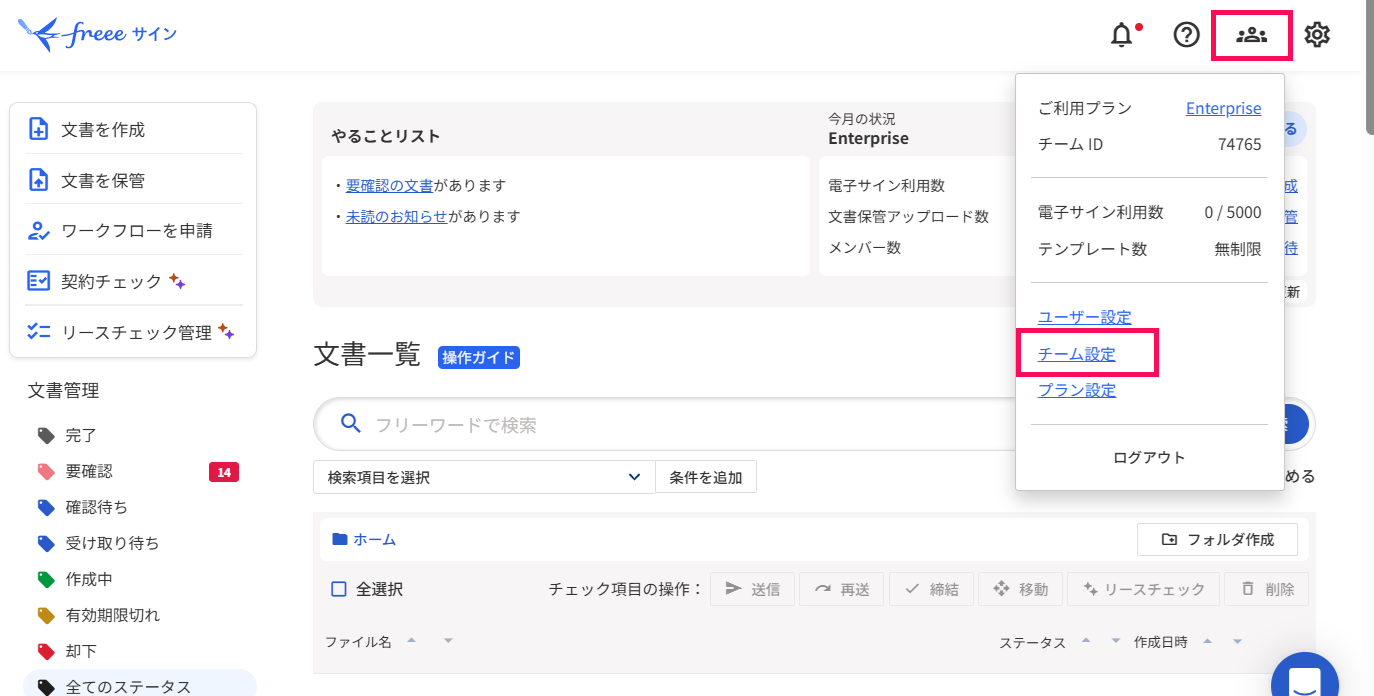The height and width of the screenshot is (696, 1374).
Task: Click the 文書管理 section heading
Action: [63, 391]
